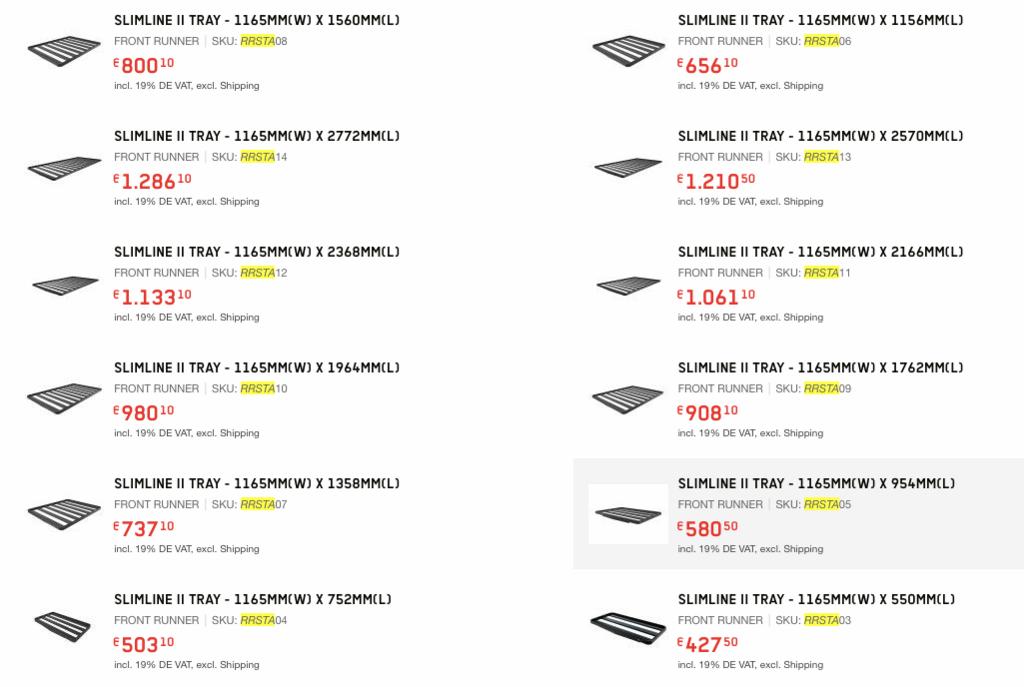Open Slimline II Tray 1165mm x 2772mm link
Image resolution: width=1024 pixels, height=687 pixels.
point(256,136)
